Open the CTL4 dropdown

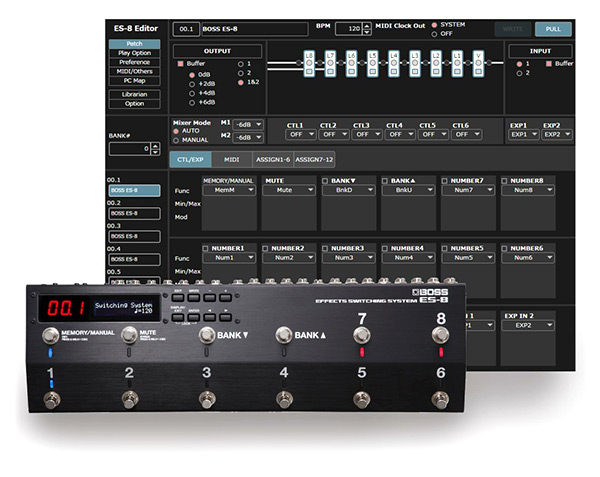tap(400, 135)
